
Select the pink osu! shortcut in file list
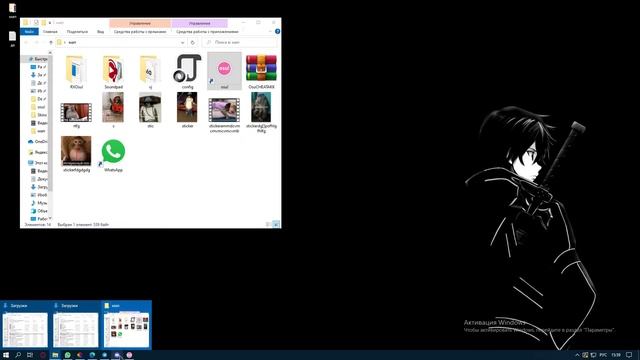coord(224,71)
